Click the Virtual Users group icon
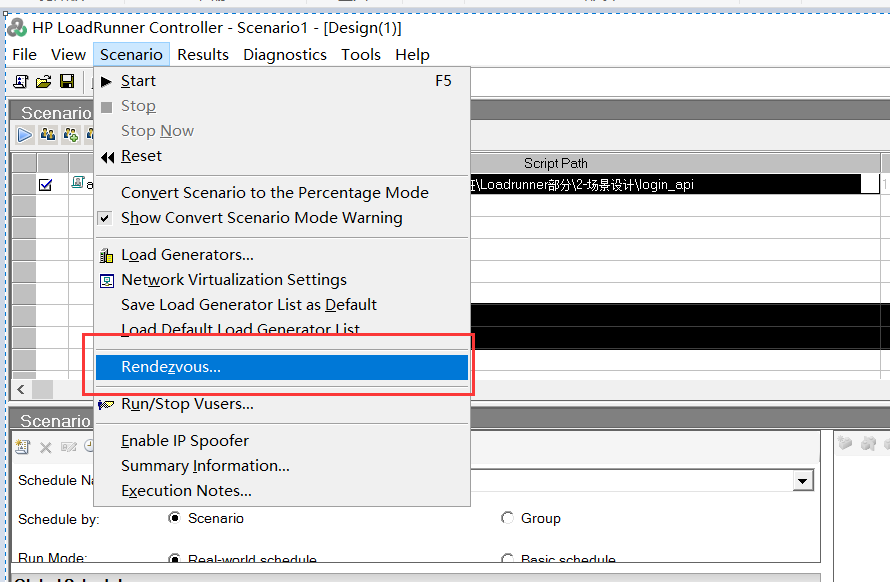Image resolution: width=890 pixels, height=582 pixels. tap(48, 135)
